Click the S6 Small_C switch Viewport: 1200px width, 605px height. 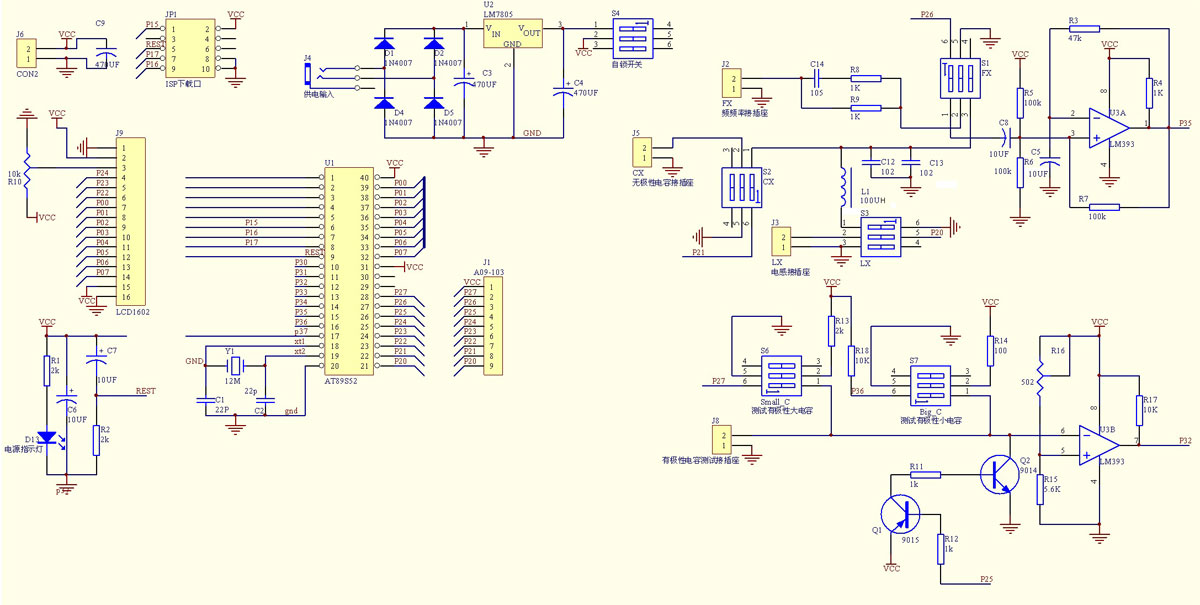pyautogui.click(x=782, y=374)
